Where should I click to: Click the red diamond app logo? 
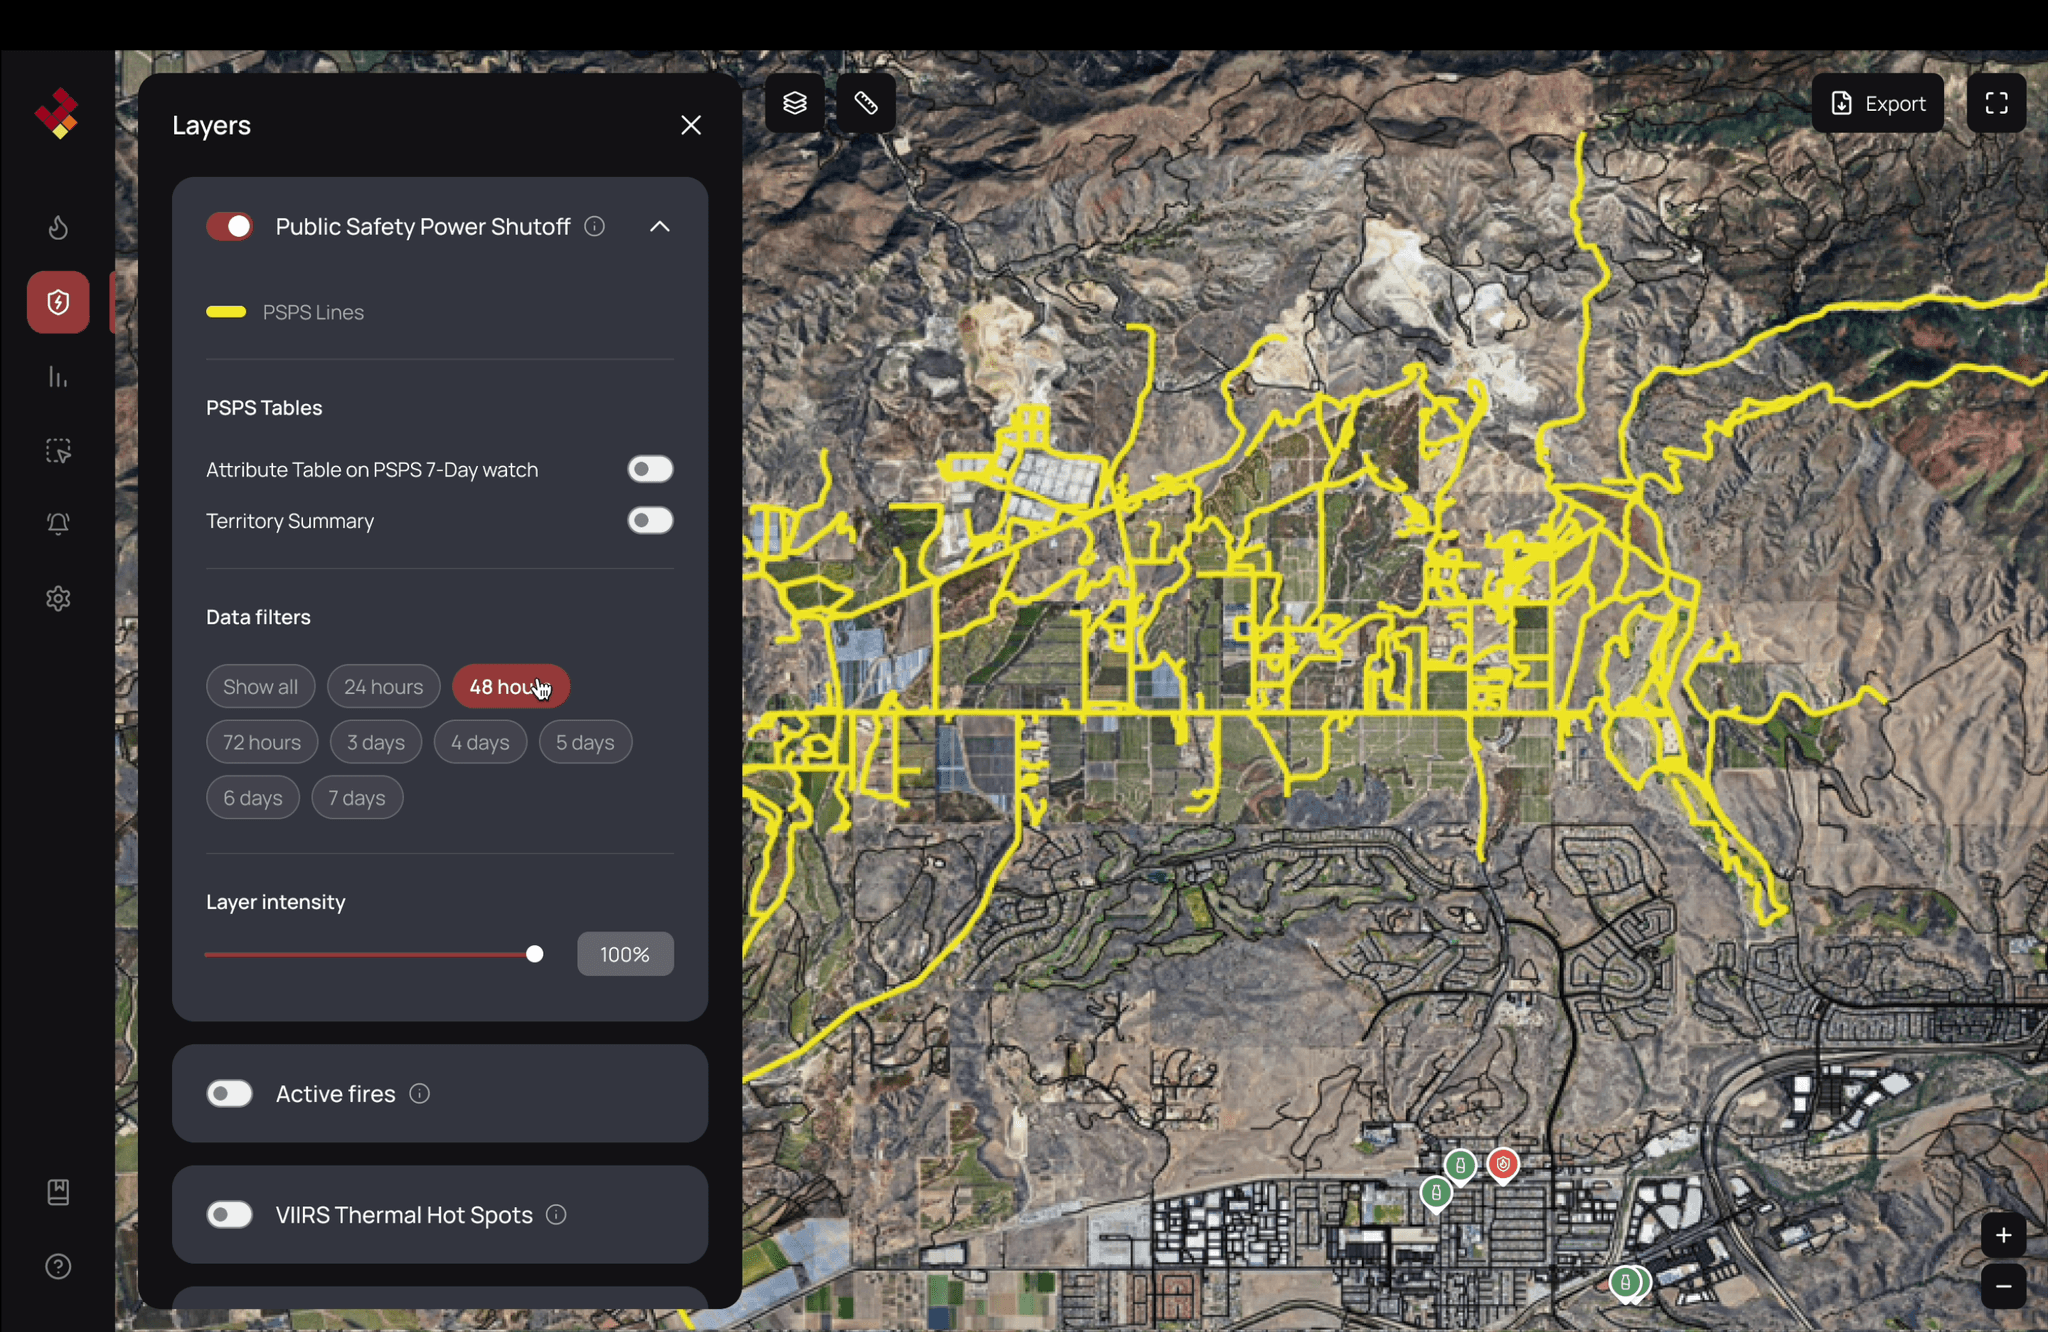click(57, 113)
